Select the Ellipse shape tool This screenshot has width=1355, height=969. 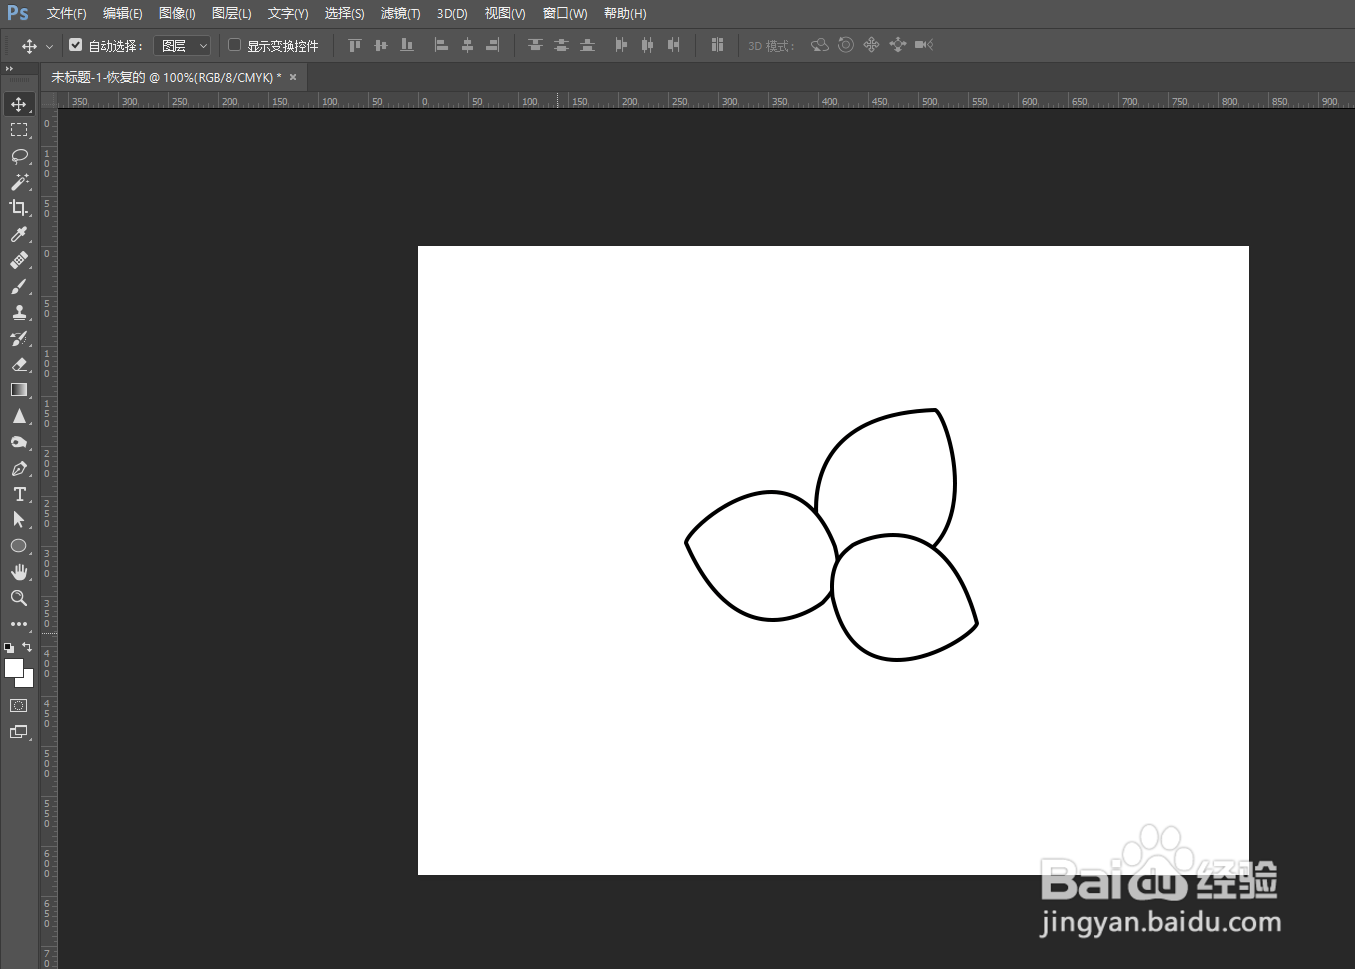coord(19,546)
